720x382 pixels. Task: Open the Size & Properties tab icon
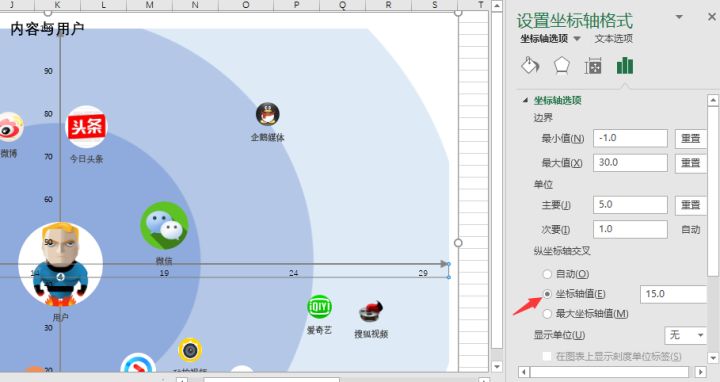tap(593, 67)
